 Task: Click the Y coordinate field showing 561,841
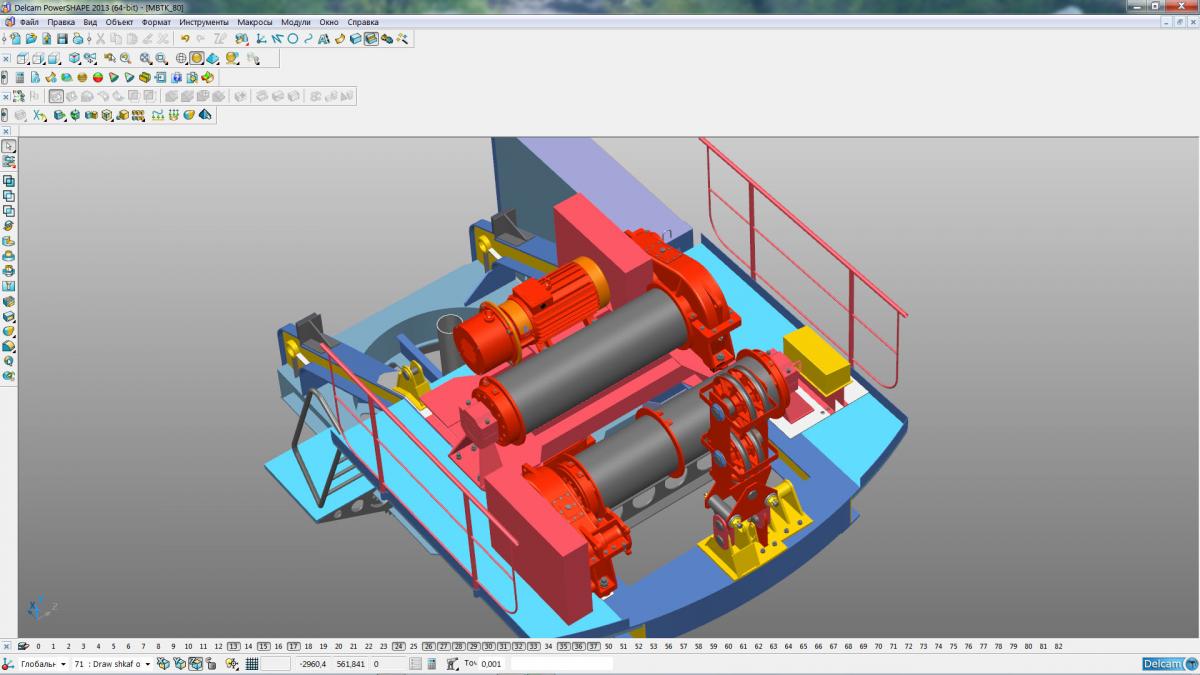pyautogui.click(x=350, y=664)
